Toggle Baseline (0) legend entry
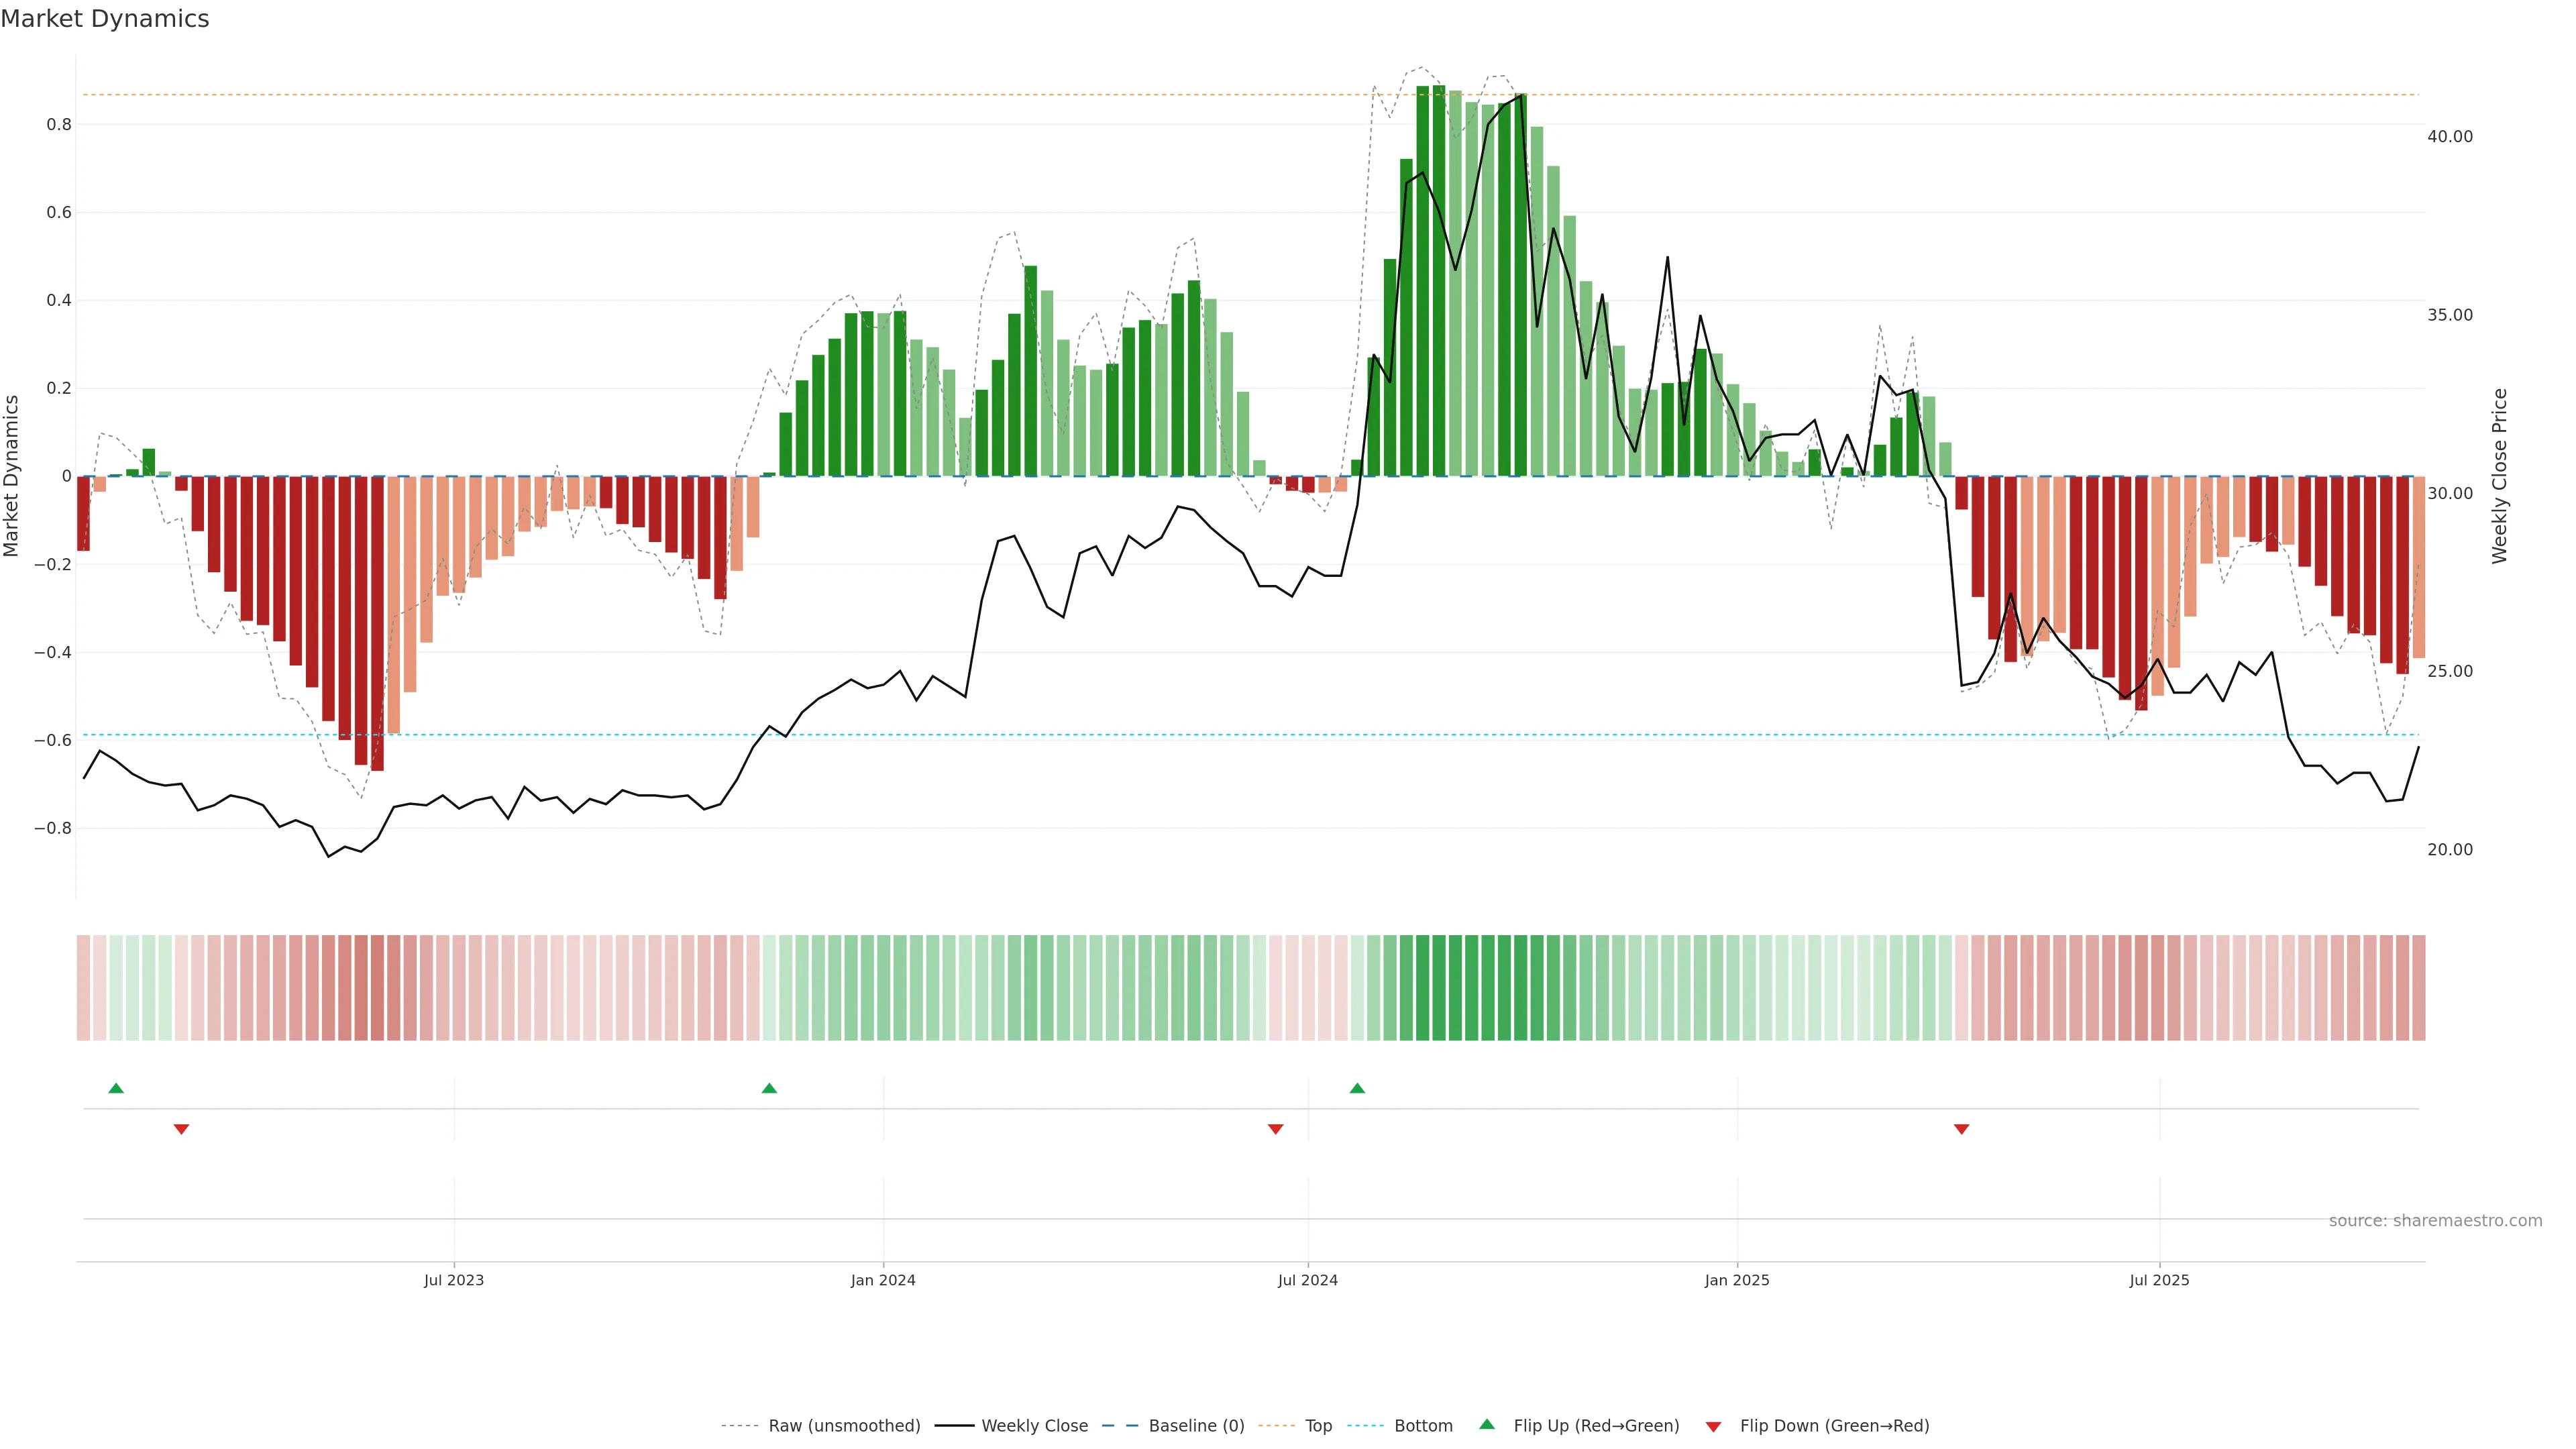The image size is (2576, 1449). click(x=1196, y=1425)
